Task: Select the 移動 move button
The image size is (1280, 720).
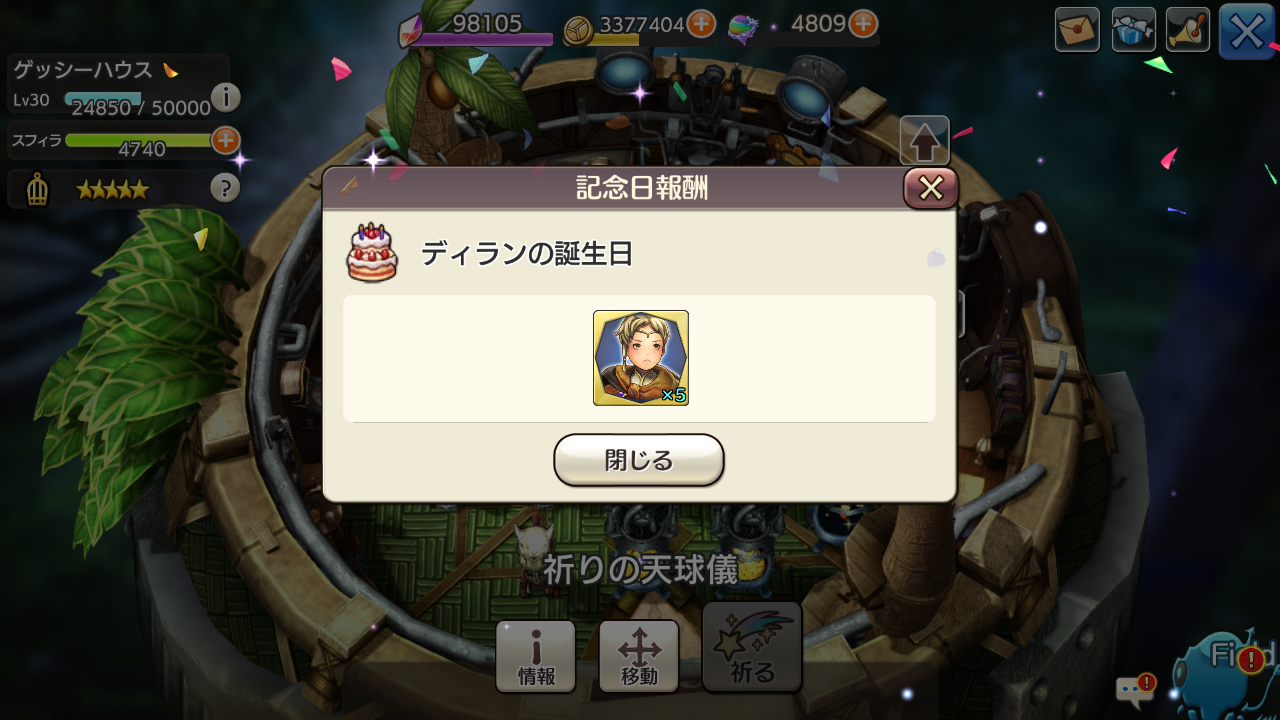Action: tap(639, 656)
